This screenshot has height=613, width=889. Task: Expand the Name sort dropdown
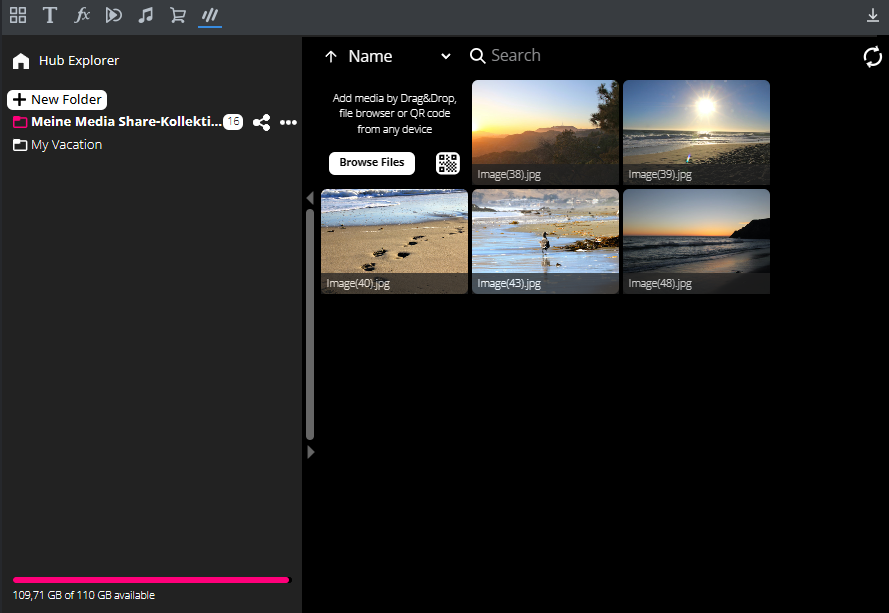[446, 57]
